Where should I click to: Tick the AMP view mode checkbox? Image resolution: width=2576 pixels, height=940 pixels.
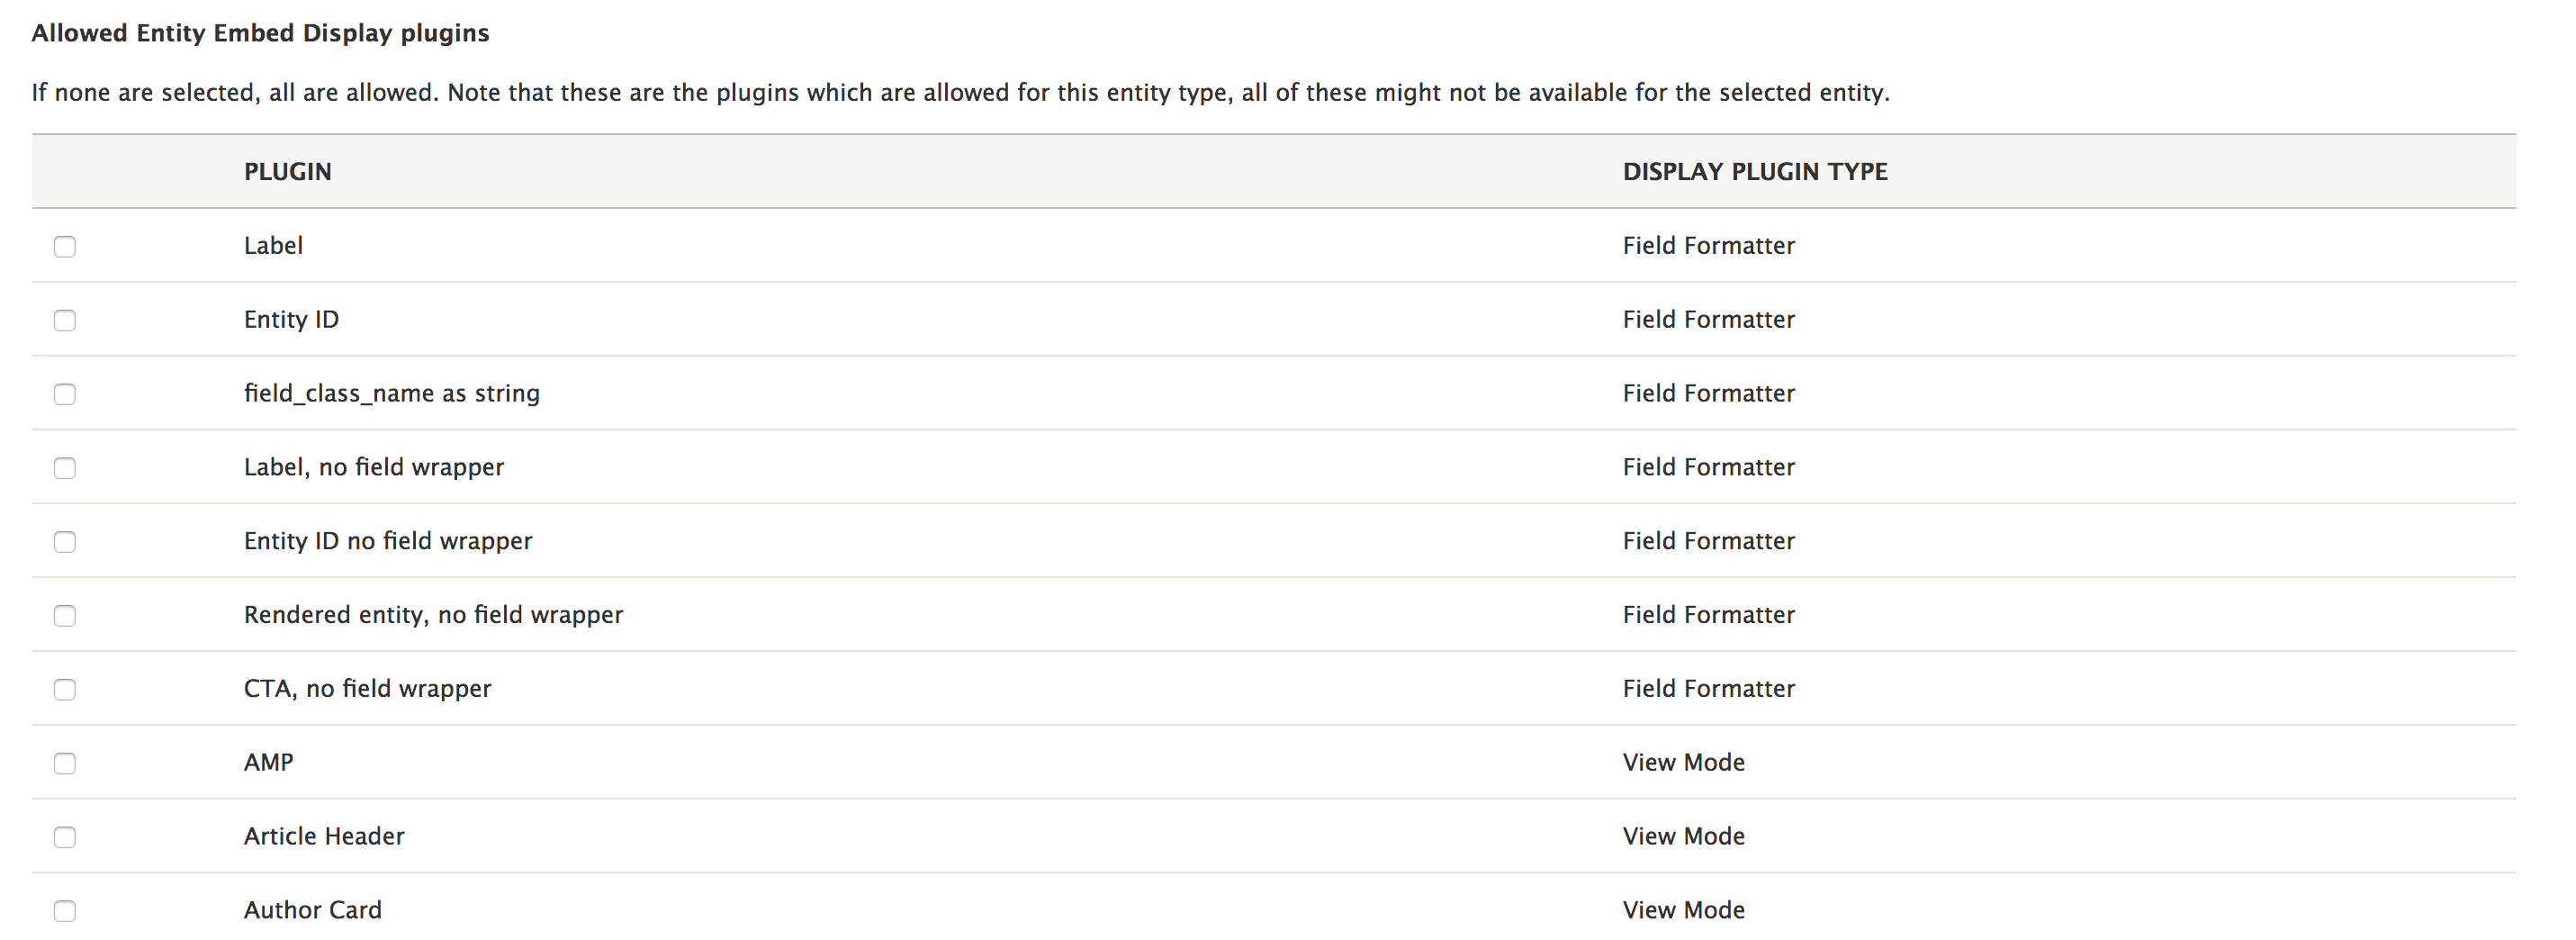(x=65, y=764)
